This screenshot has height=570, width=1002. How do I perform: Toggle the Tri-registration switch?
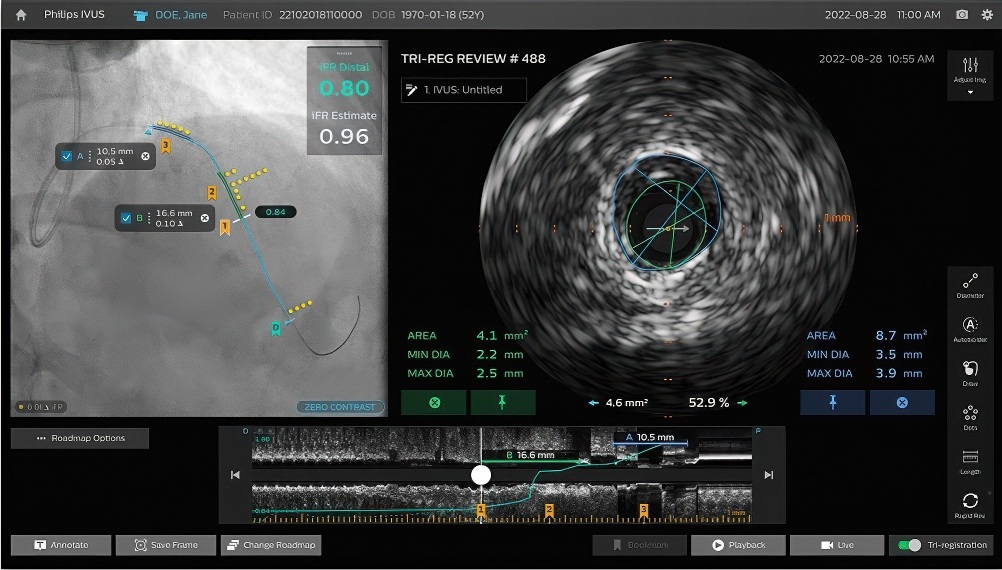pos(909,545)
